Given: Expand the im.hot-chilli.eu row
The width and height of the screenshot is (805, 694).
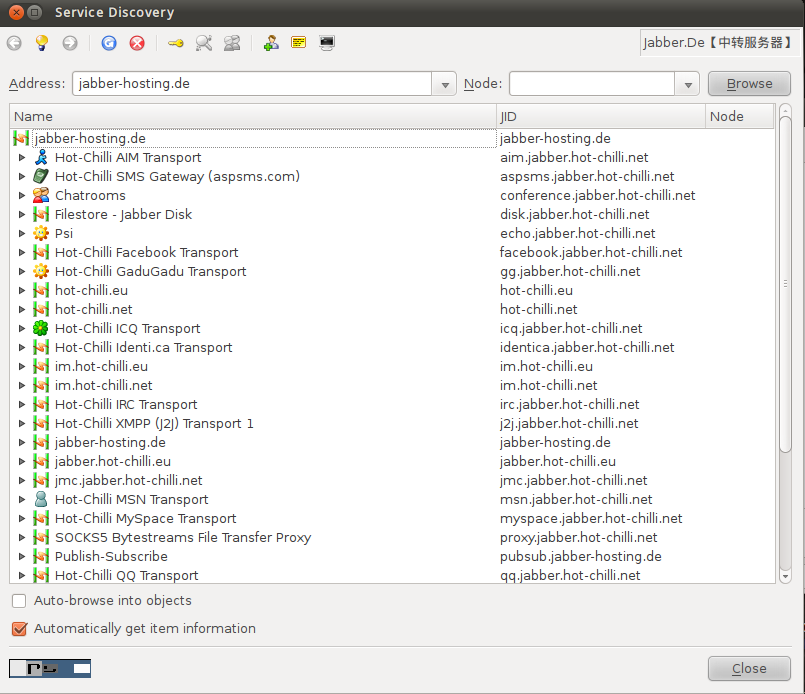Looking at the screenshot, I should (22, 366).
